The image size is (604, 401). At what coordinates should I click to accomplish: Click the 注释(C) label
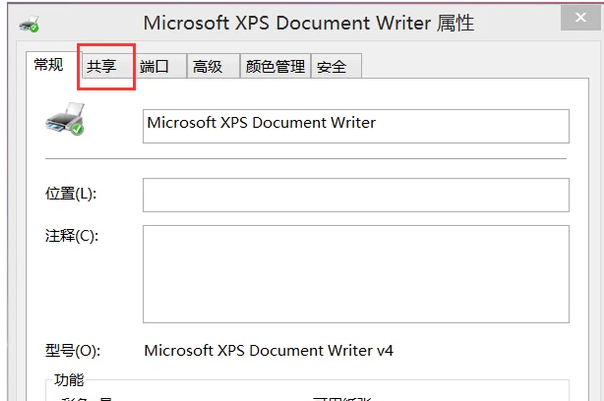[71, 236]
